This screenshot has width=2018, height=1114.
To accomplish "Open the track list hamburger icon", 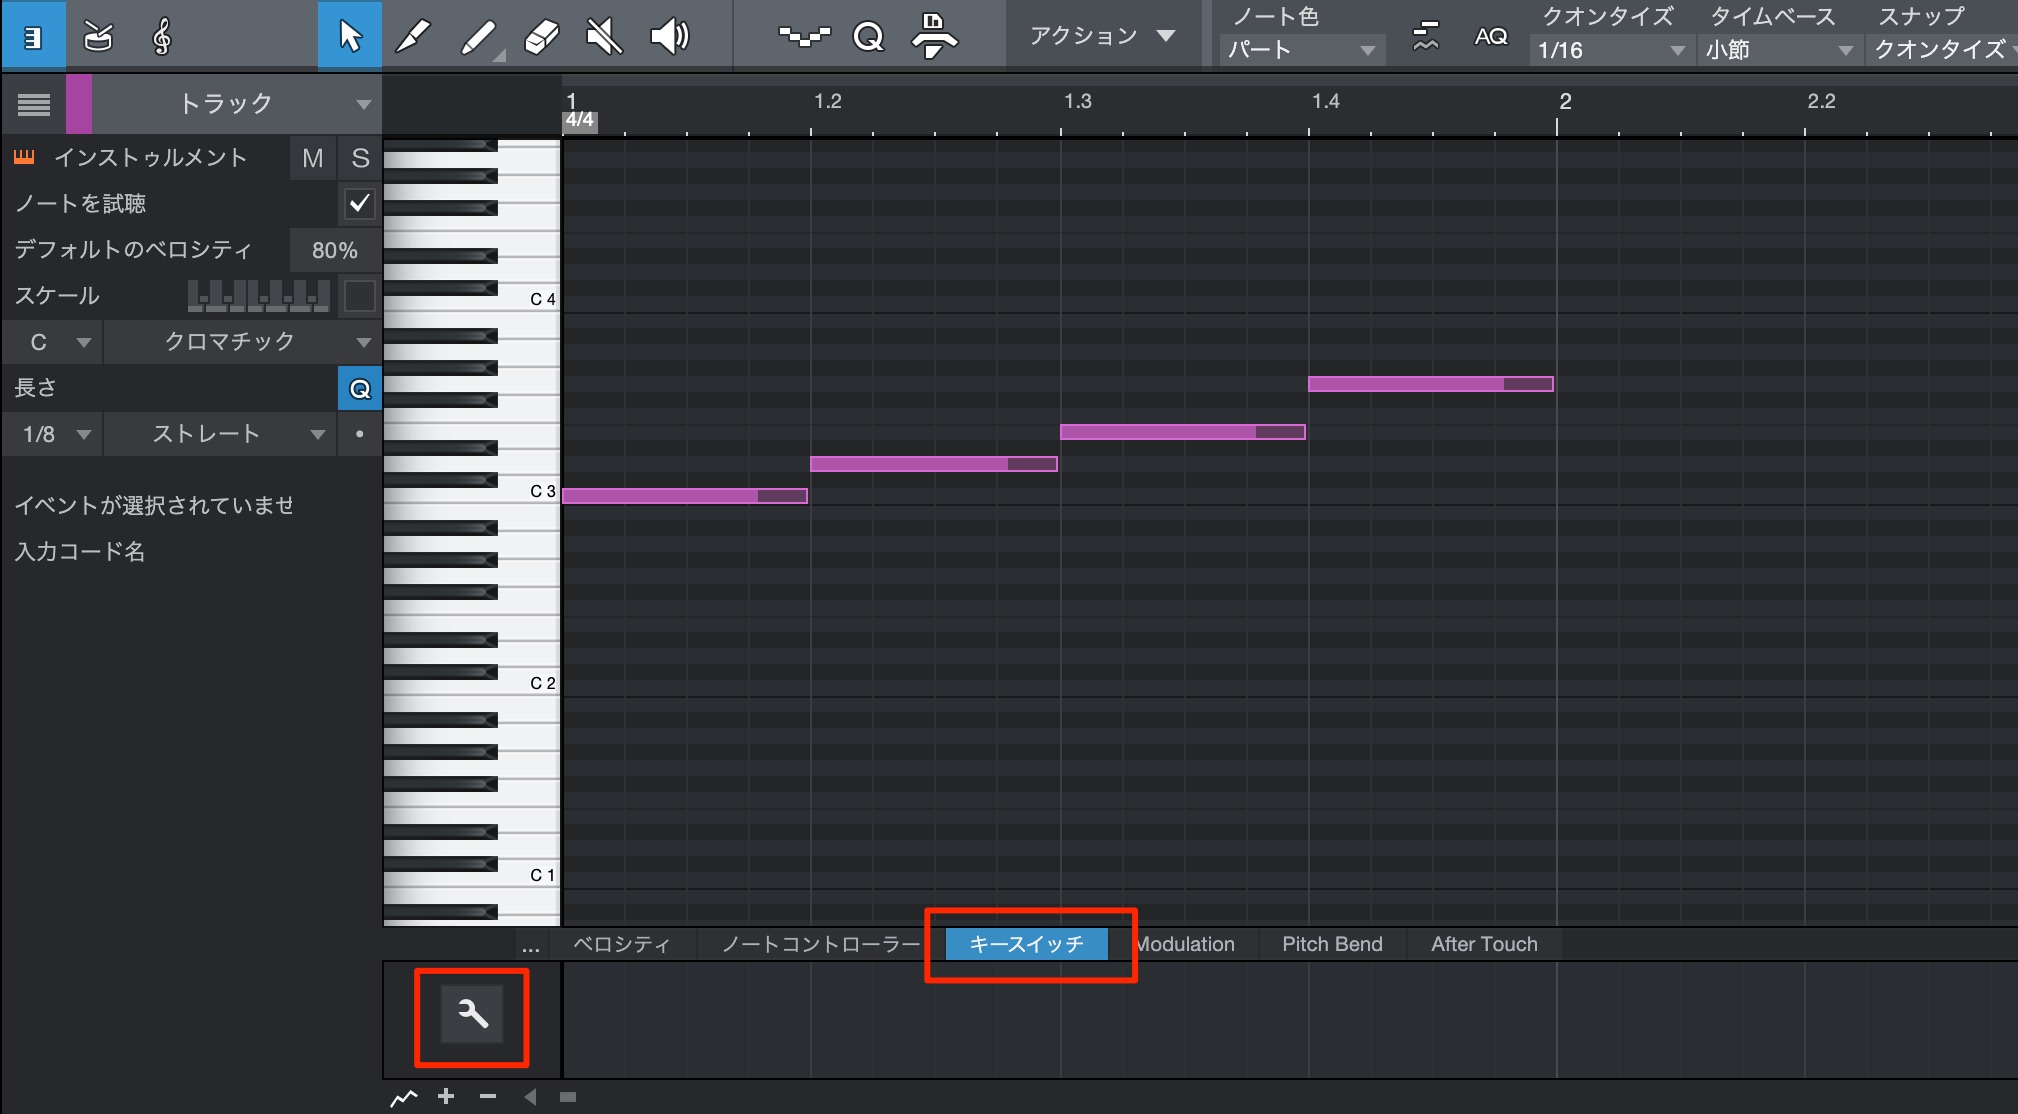I will [x=34, y=104].
